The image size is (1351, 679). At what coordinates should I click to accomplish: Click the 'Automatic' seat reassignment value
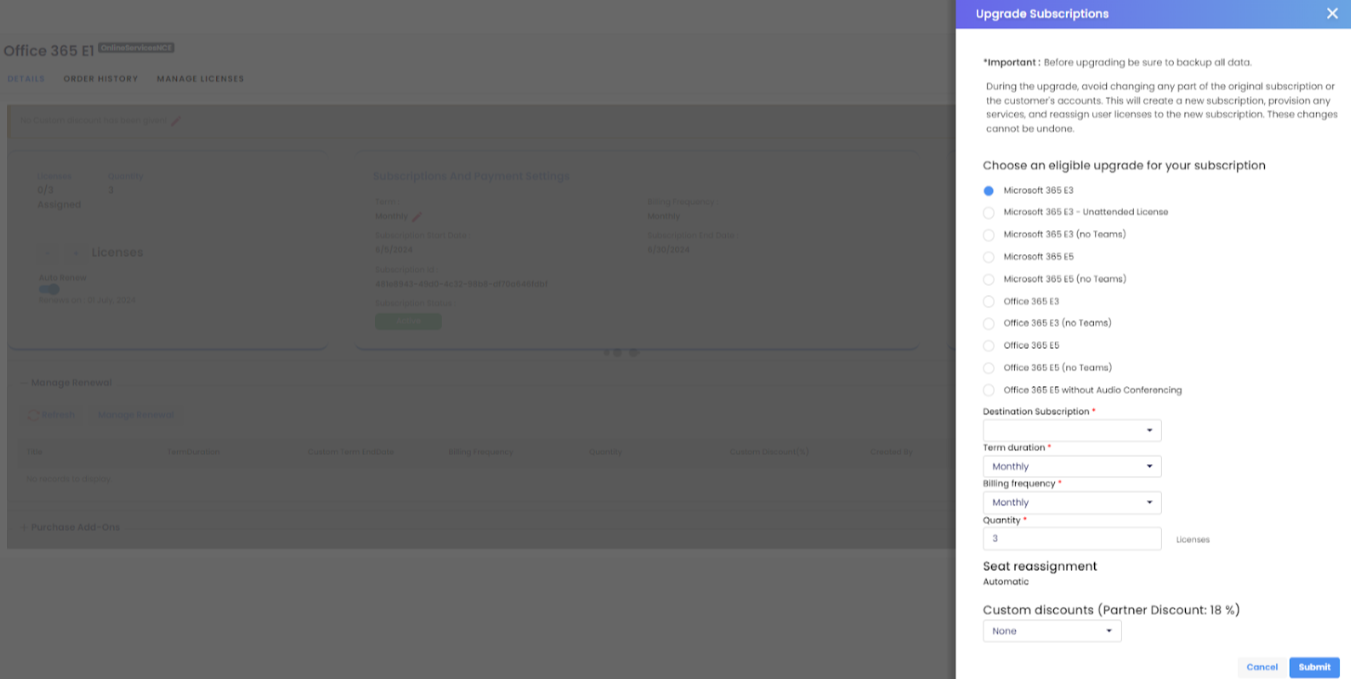1006,582
